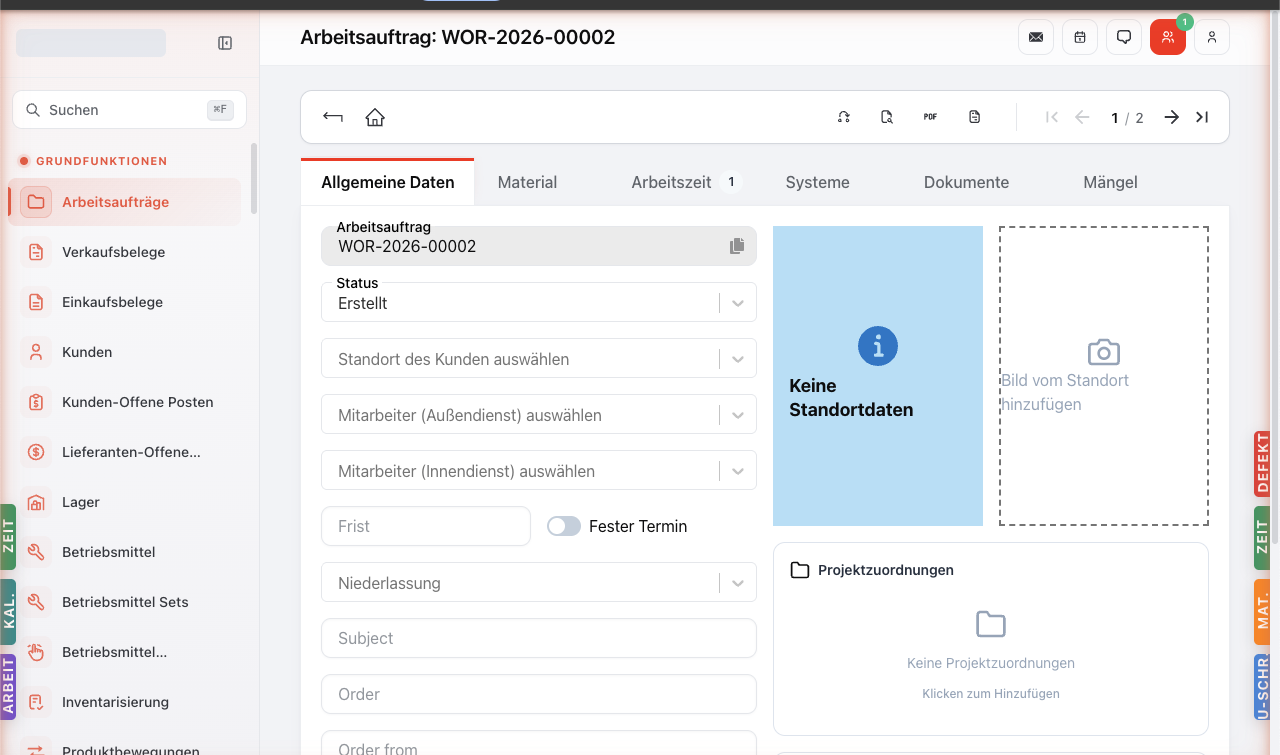
Task: Open the Standort des Kunden dropdown
Action: coord(539,358)
